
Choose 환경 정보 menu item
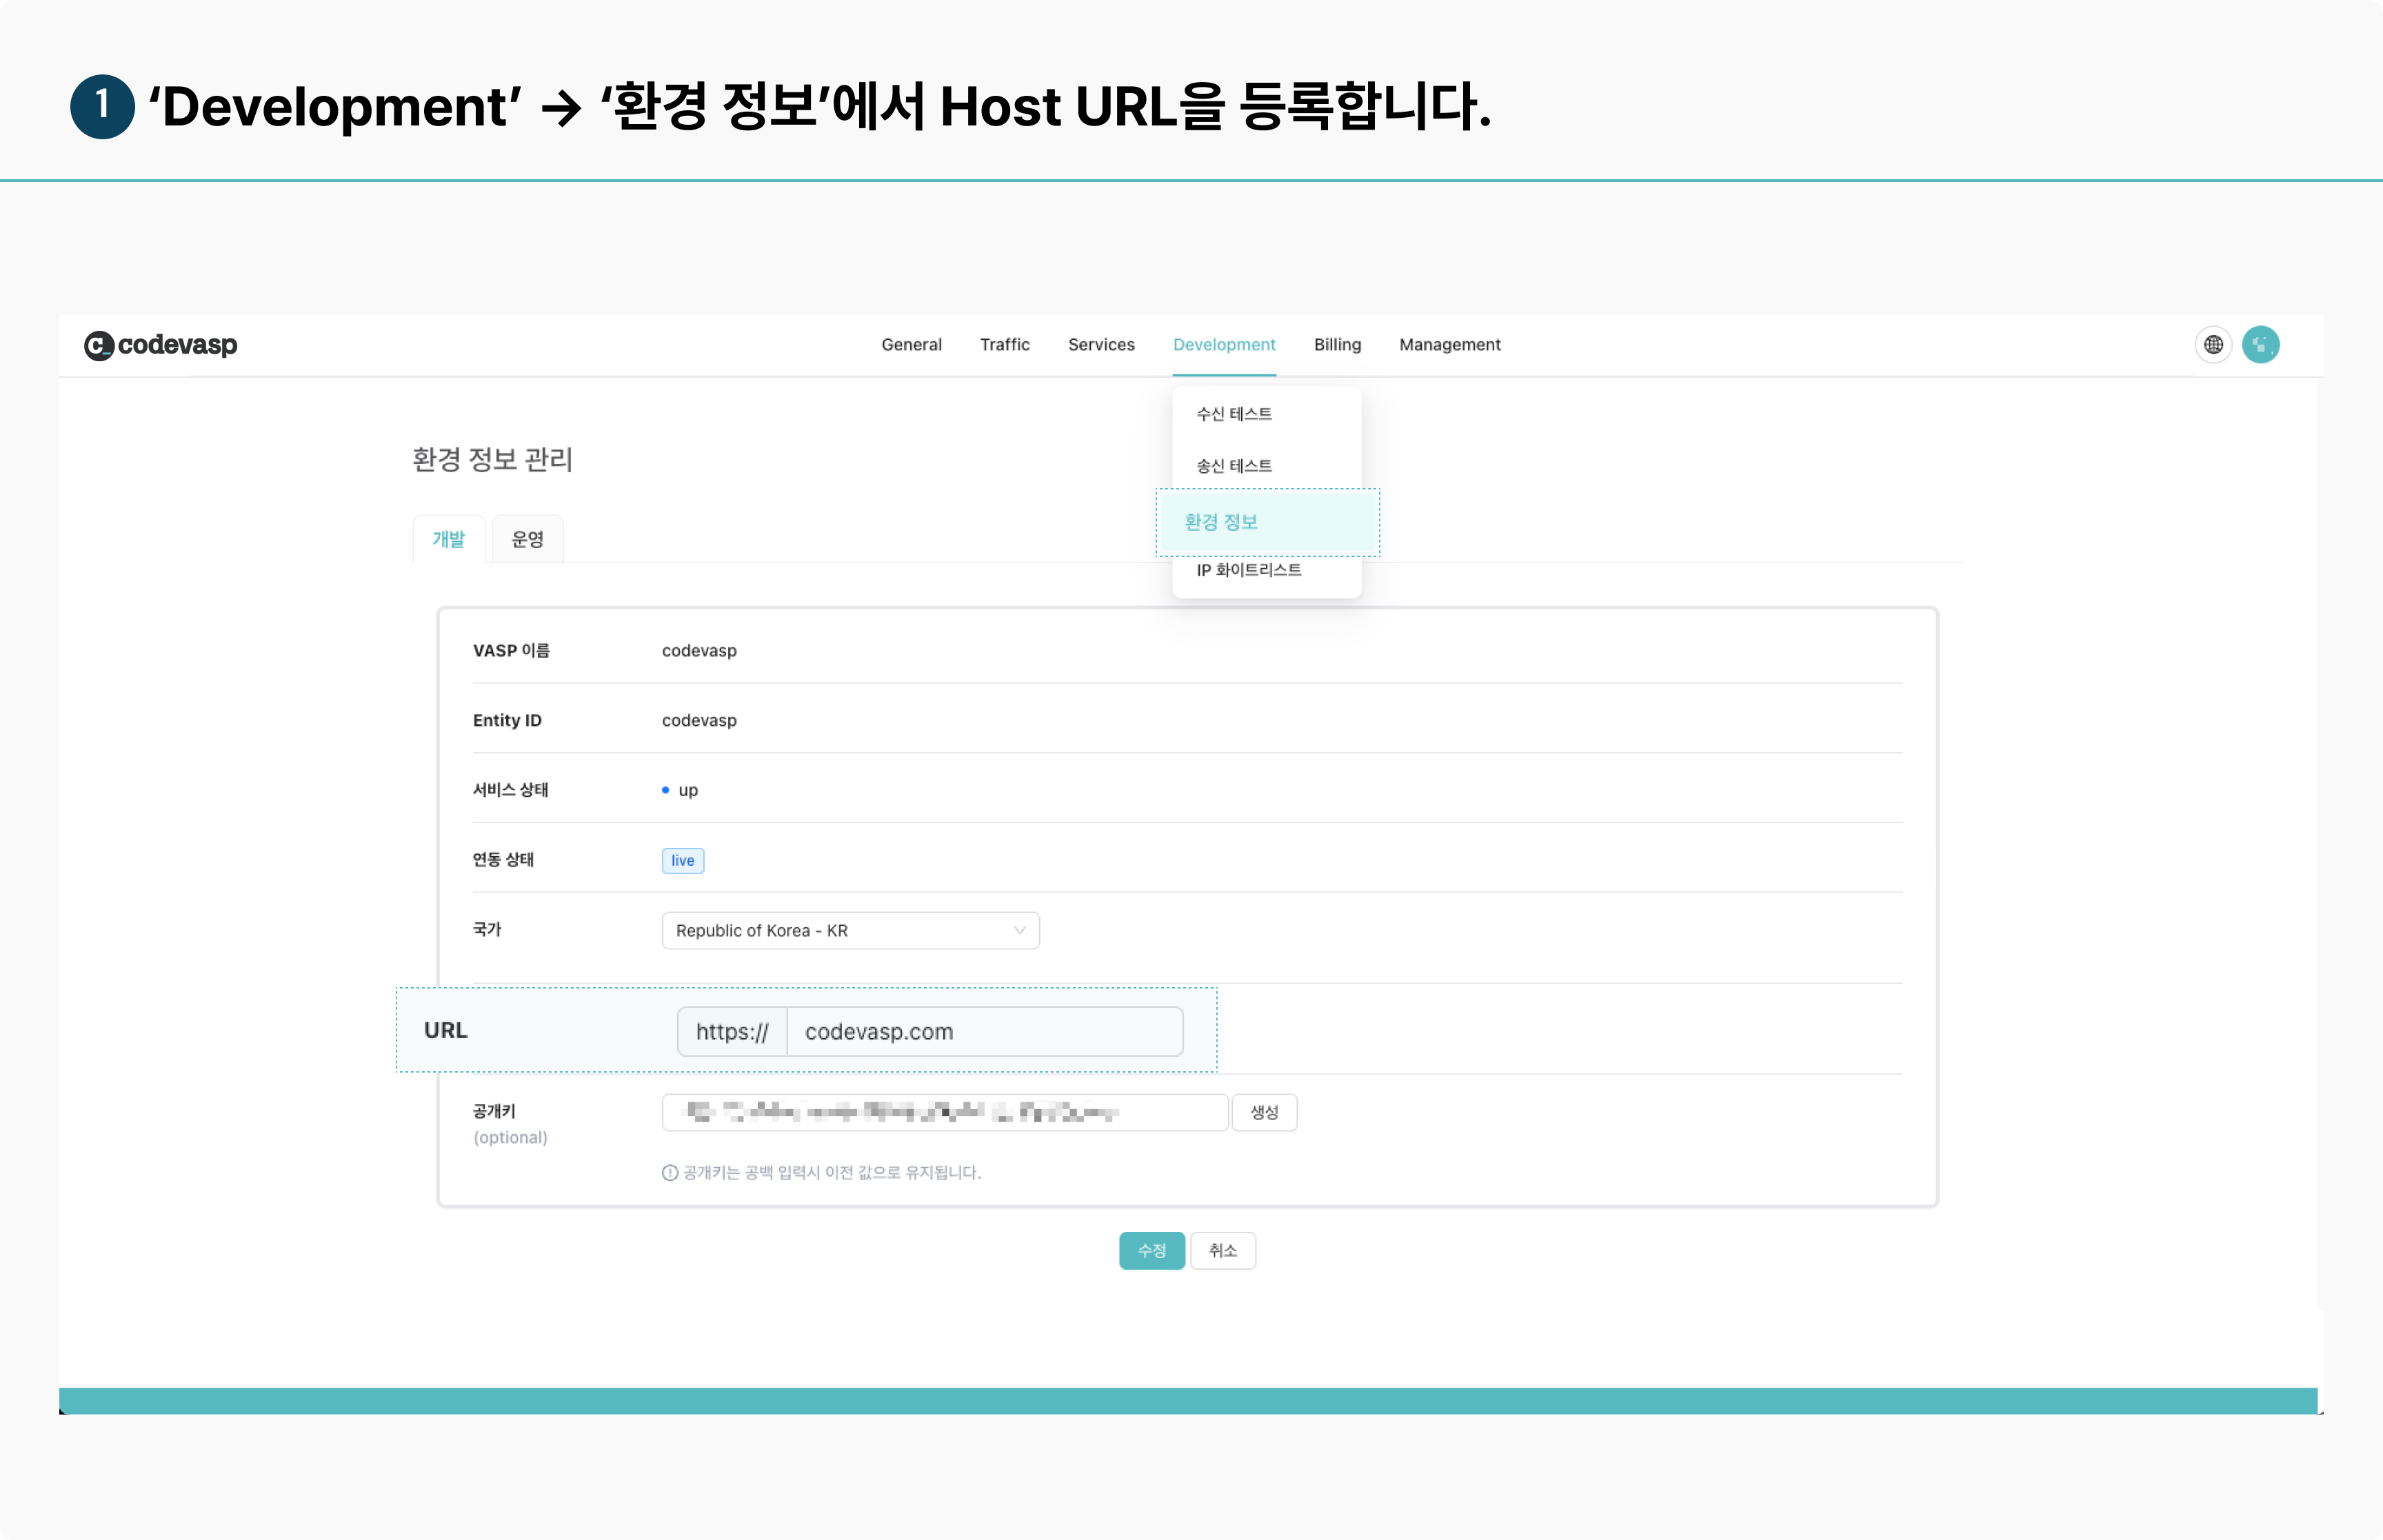pos(1221,522)
